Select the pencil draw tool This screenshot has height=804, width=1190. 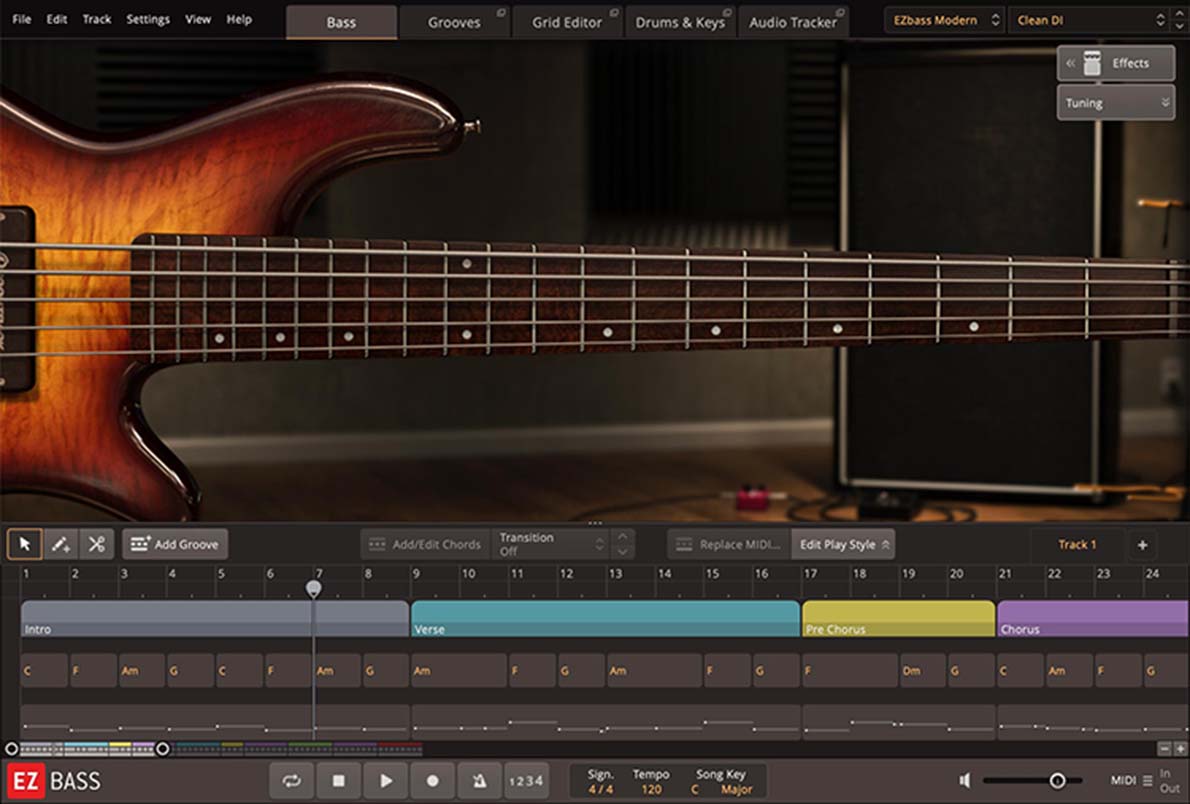[60, 544]
